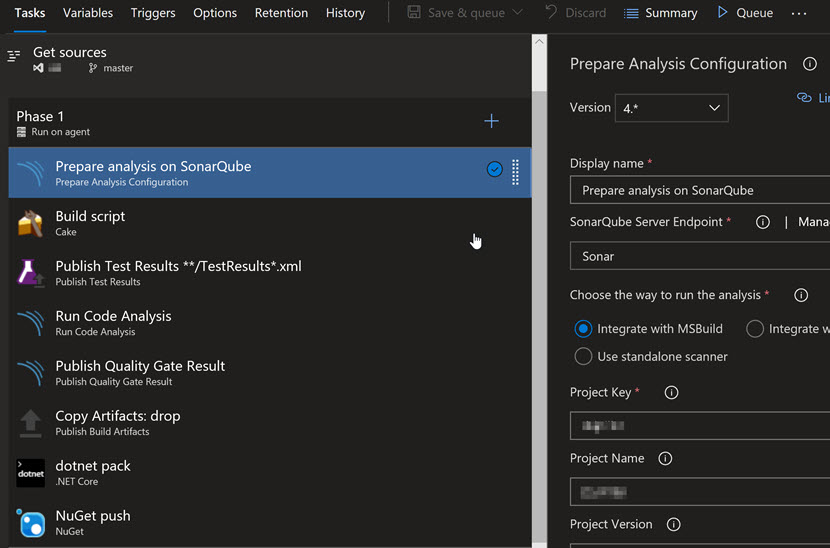Click the NuGet icon
830x548 pixels.
pyautogui.click(x=31, y=523)
